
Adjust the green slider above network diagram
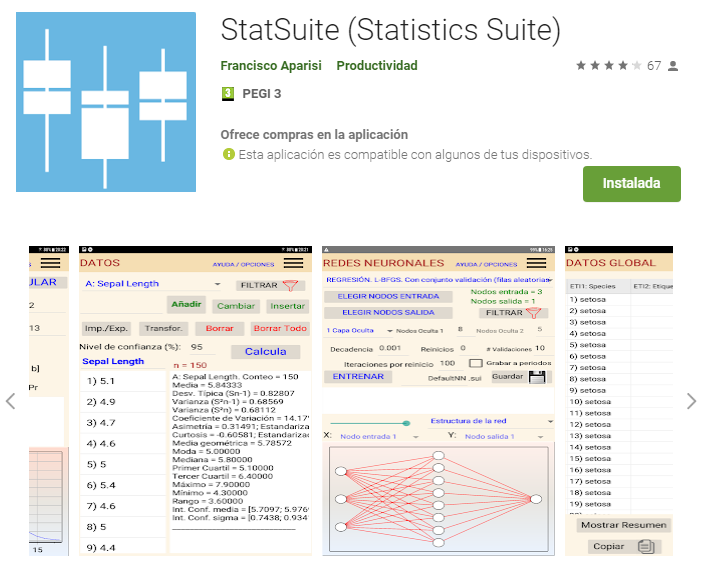[x=370, y=423]
